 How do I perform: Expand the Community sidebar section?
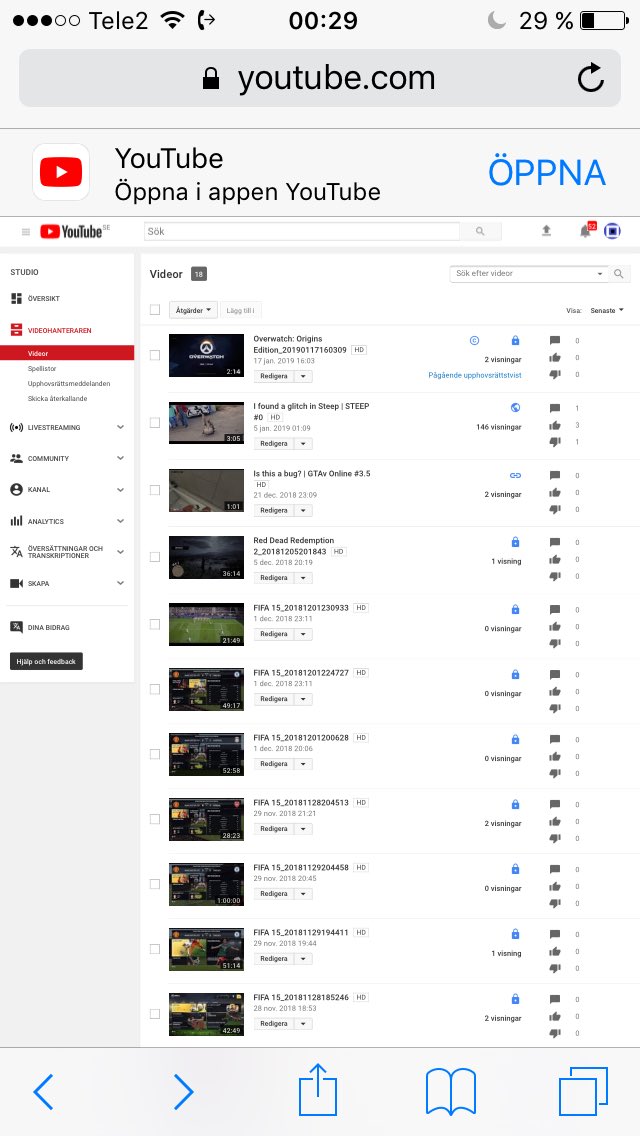coord(120,459)
